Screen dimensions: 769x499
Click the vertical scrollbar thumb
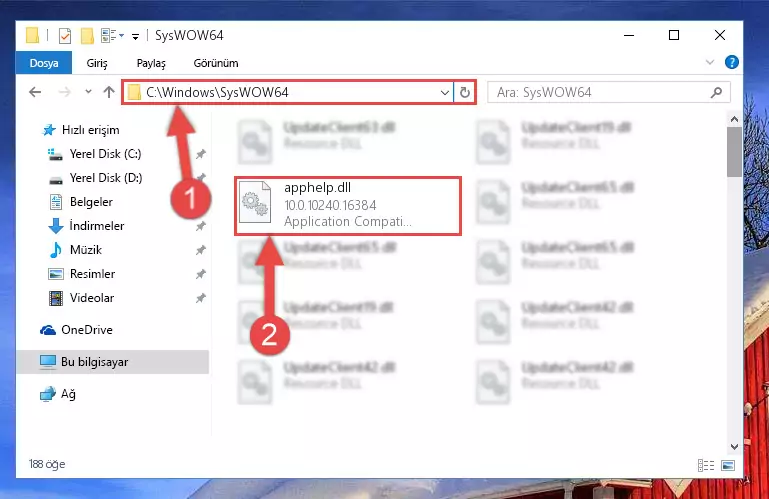[734, 152]
